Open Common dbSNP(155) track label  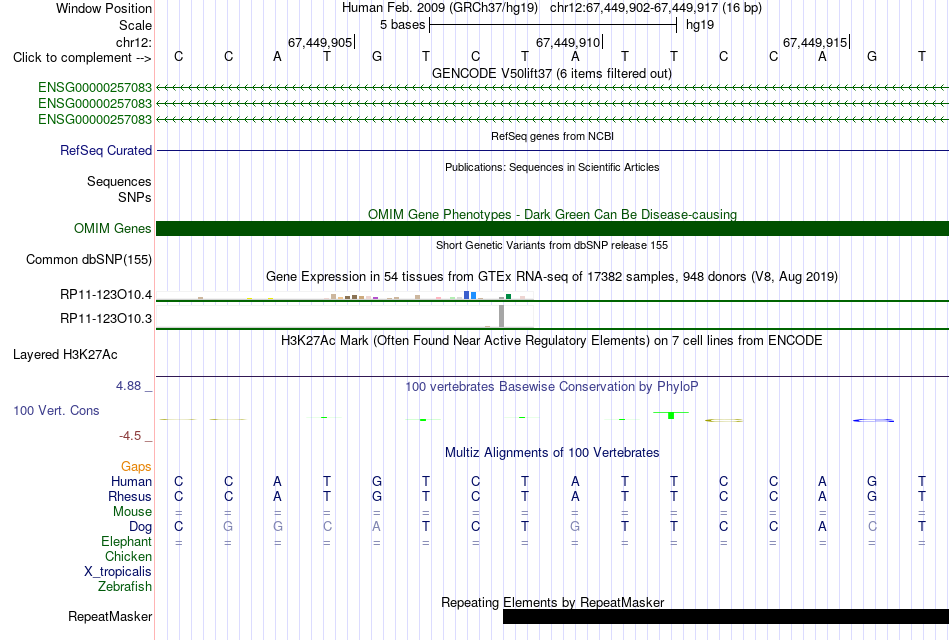click(88, 259)
